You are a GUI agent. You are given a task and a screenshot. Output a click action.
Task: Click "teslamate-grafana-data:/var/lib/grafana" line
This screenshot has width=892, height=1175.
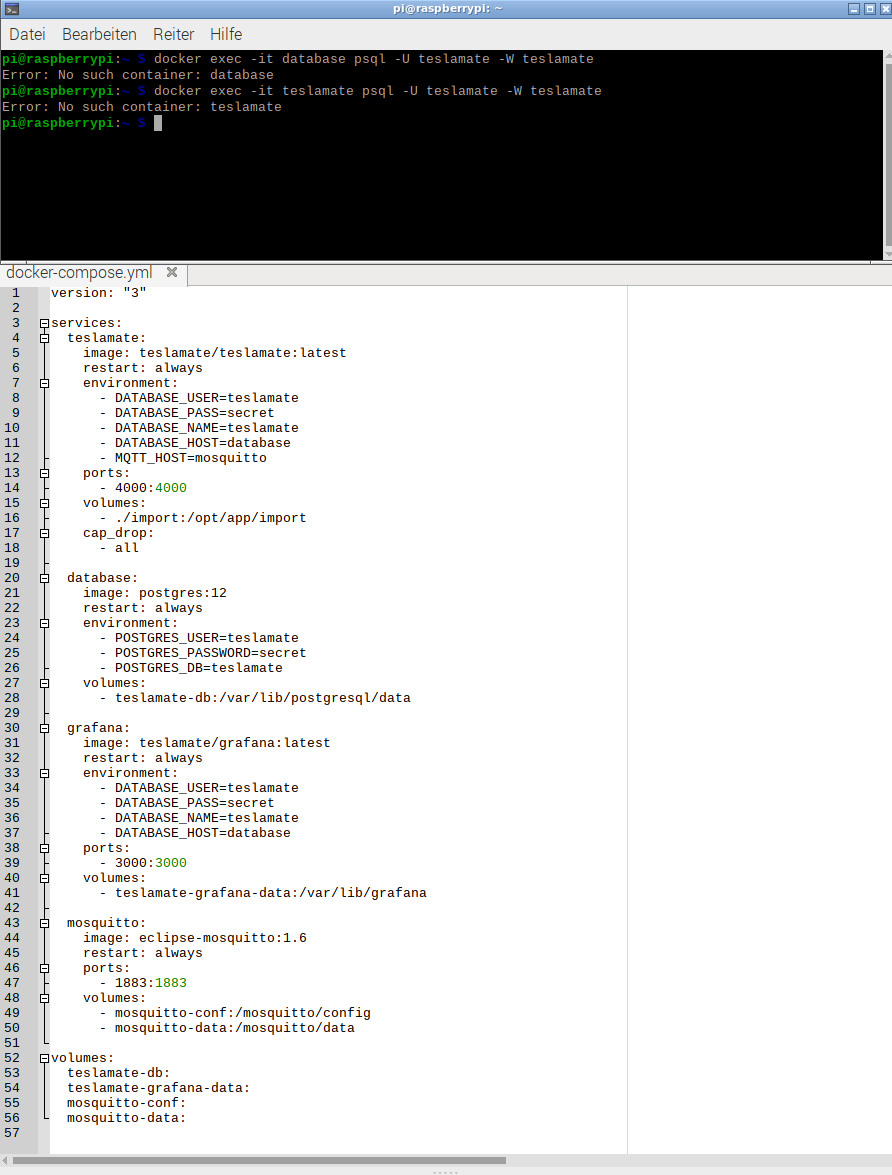[271, 892]
